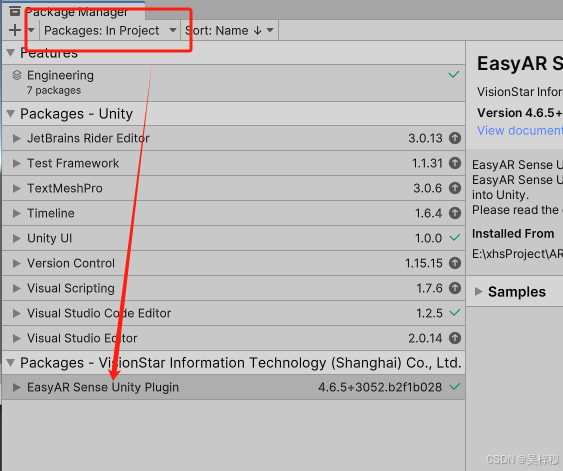
Task: Expand the Samples section
Action: [478, 292]
